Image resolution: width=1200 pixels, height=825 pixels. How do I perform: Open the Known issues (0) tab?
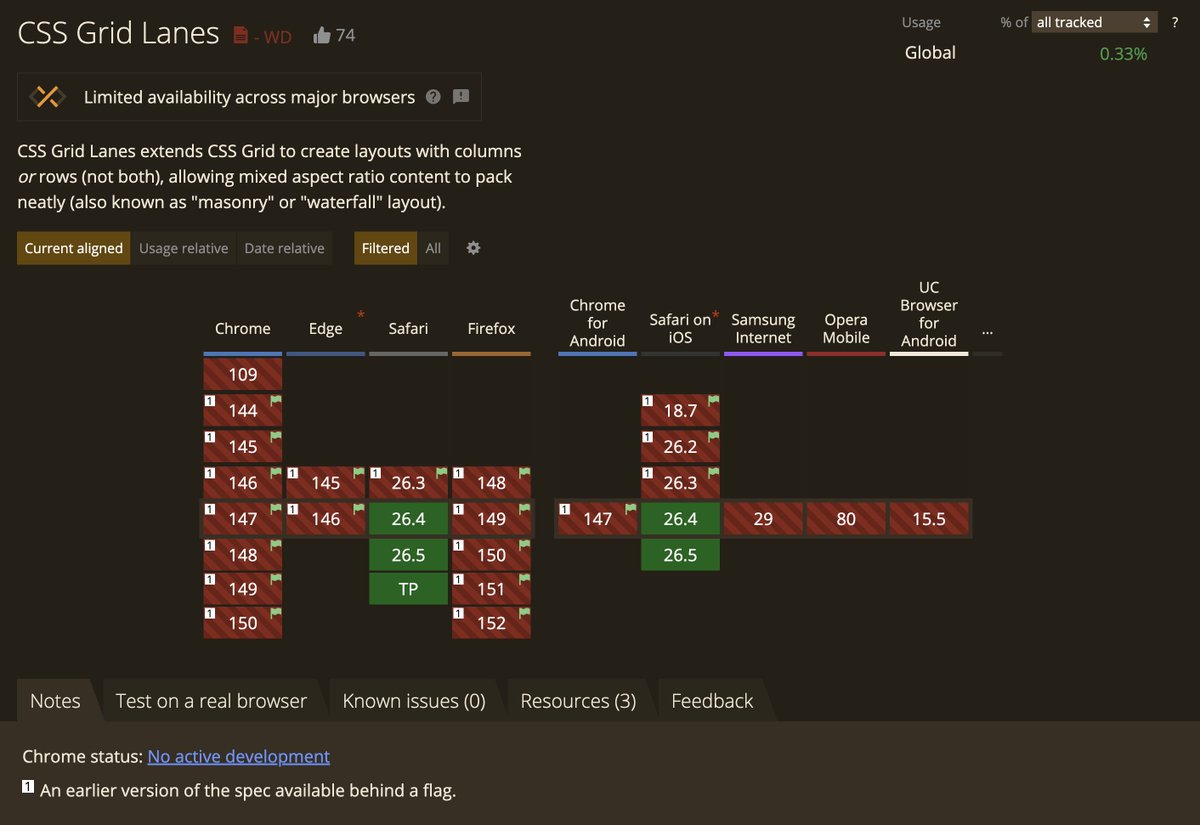(x=414, y=701)
